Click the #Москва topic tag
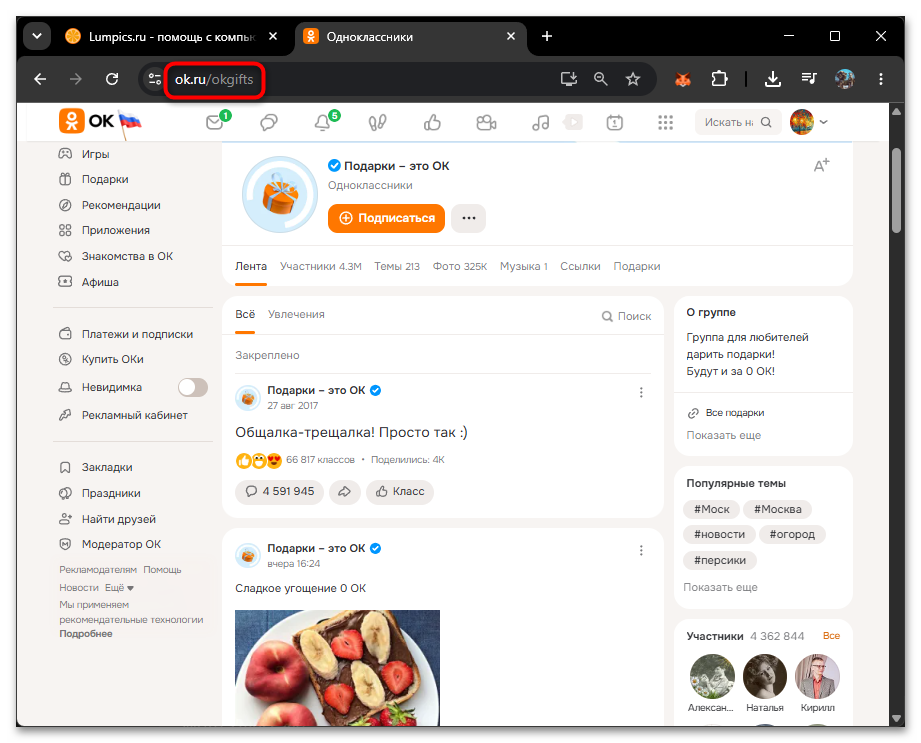The image size is (921, 743). [777, 509]
